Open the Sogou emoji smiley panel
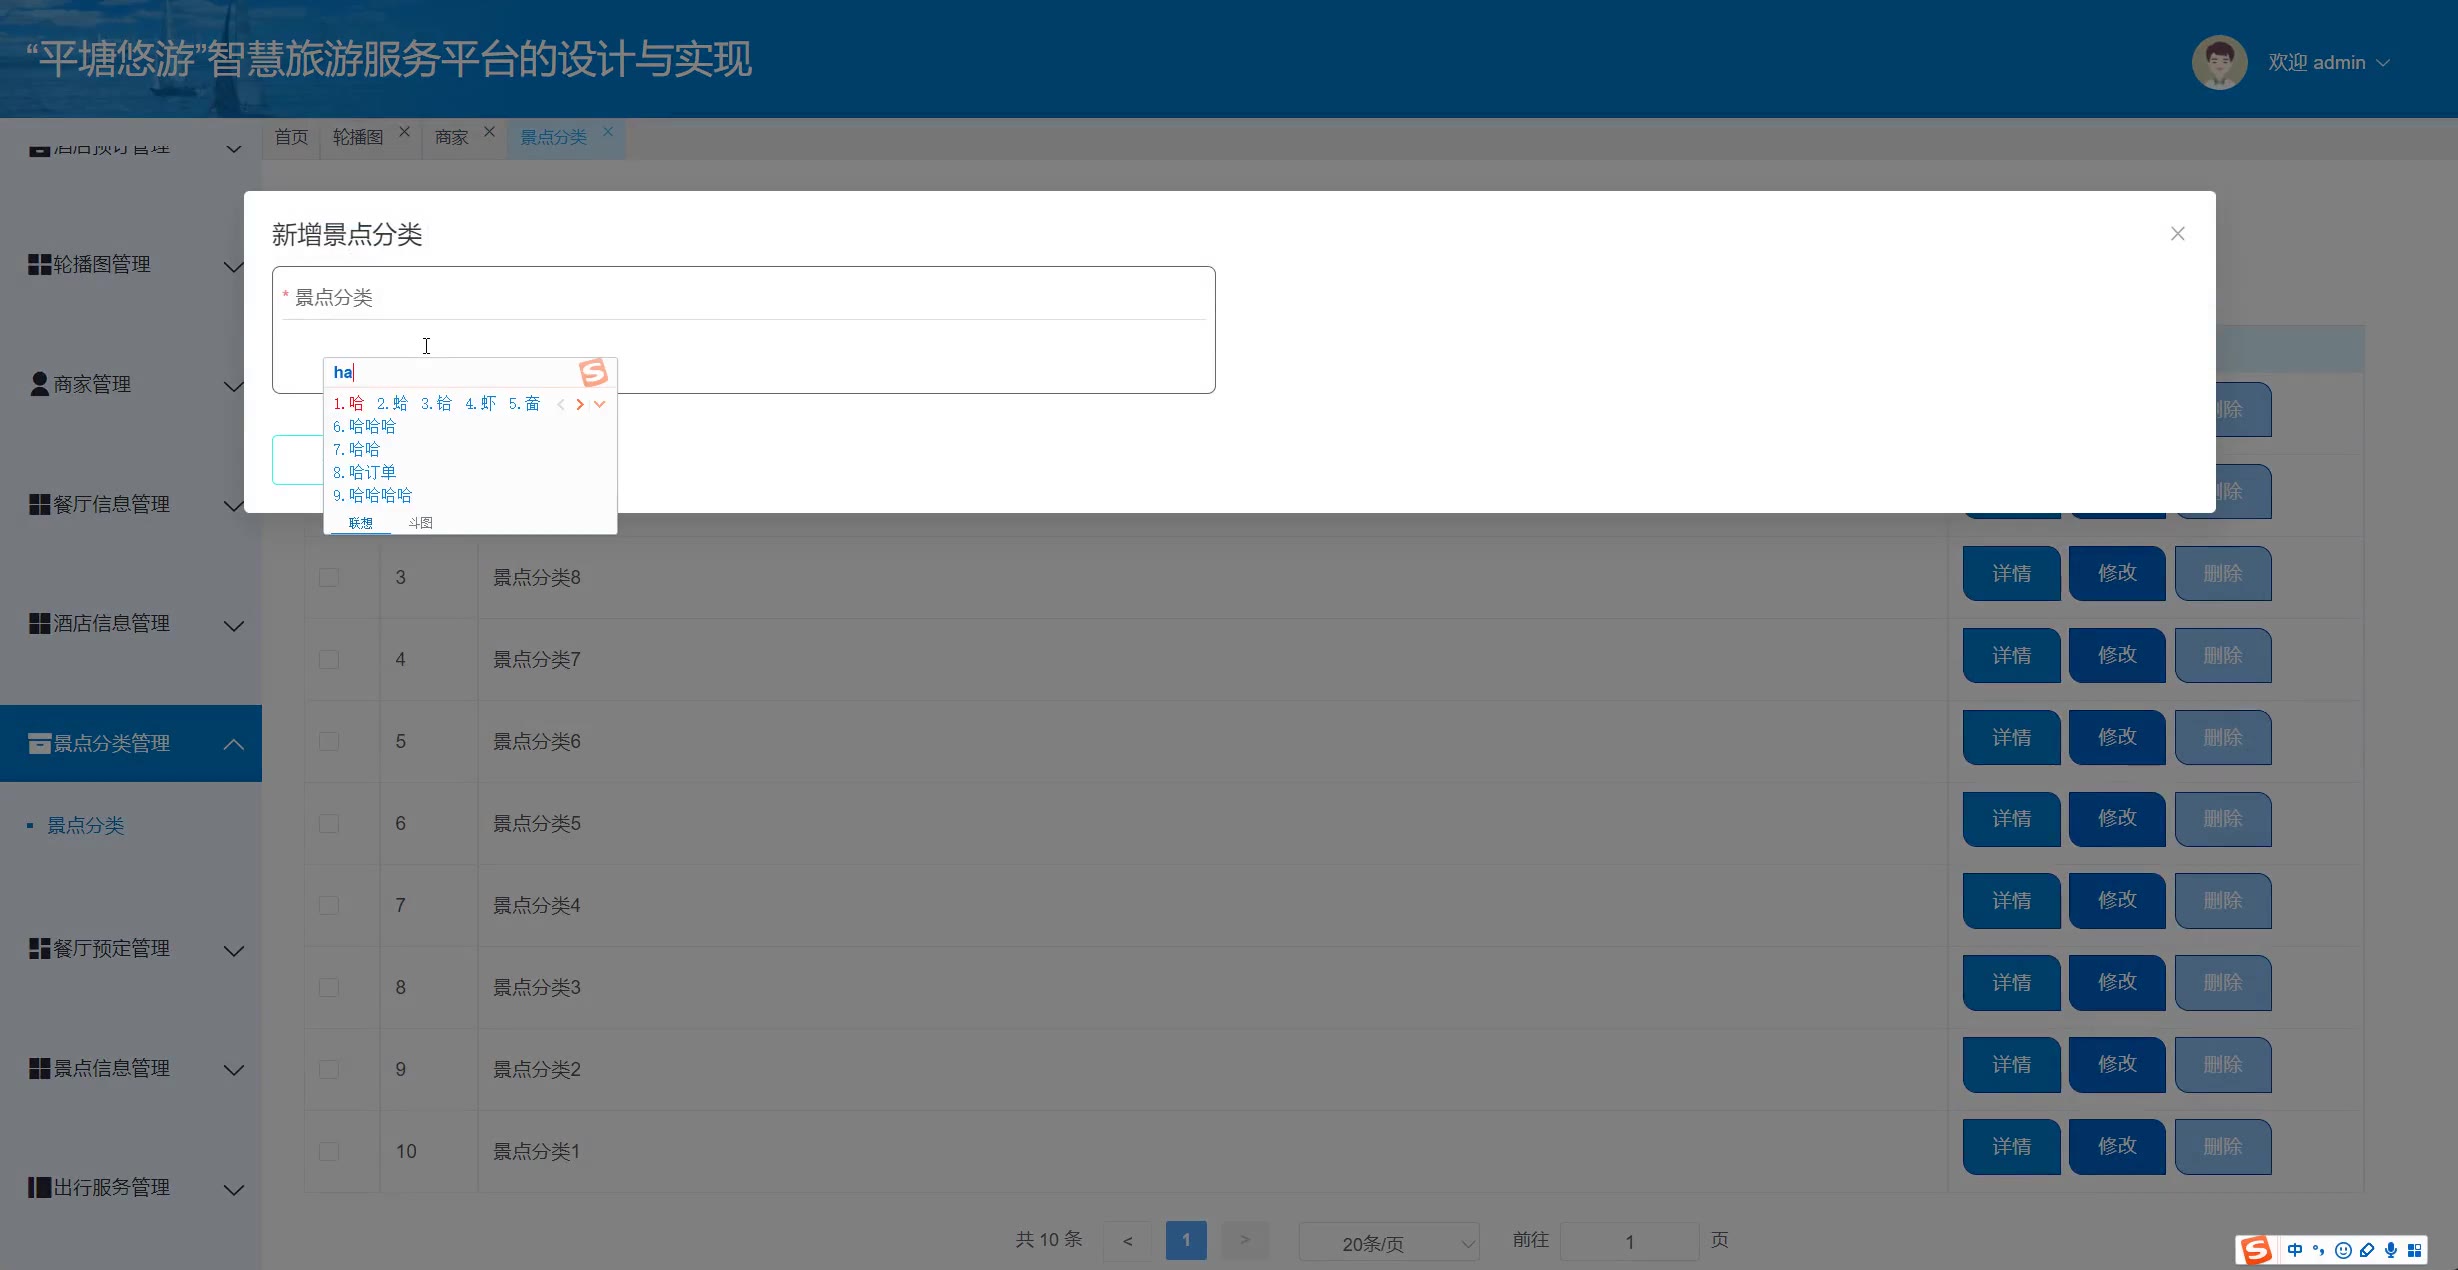The height and width of the screenshot is (1270, 2458). click(x=2343, y=1250)
